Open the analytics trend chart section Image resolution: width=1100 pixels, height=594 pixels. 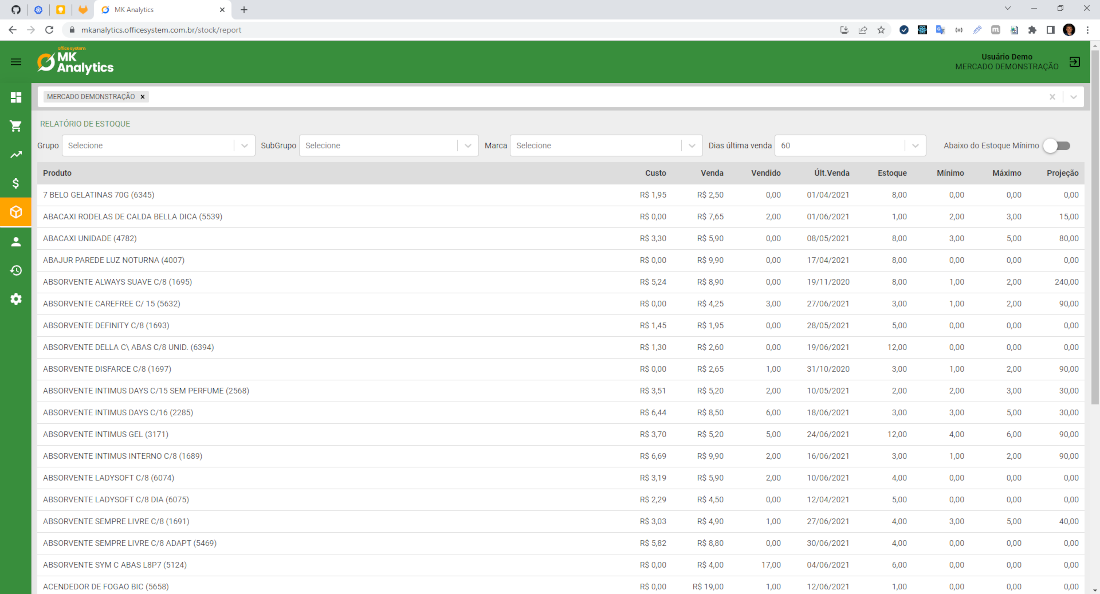15,155
